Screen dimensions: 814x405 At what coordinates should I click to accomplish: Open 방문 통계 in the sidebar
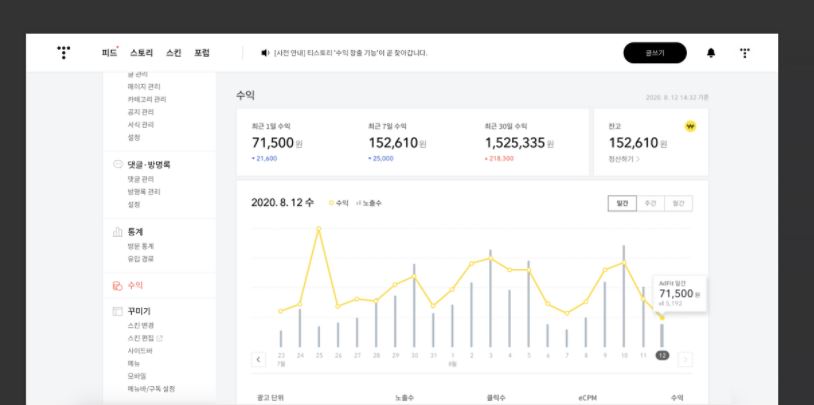point(141,246)
